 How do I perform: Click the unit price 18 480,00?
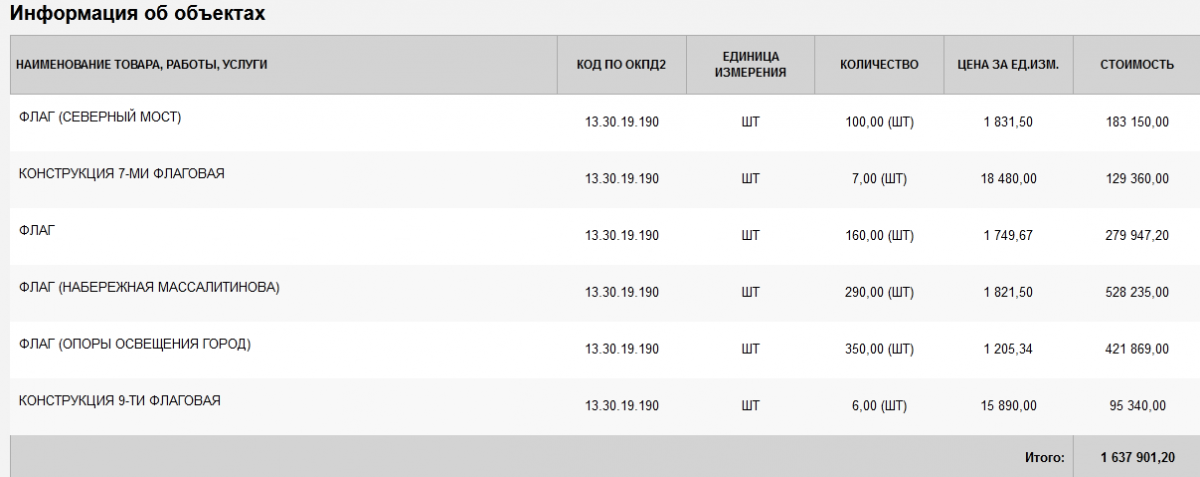point(1009,179)
